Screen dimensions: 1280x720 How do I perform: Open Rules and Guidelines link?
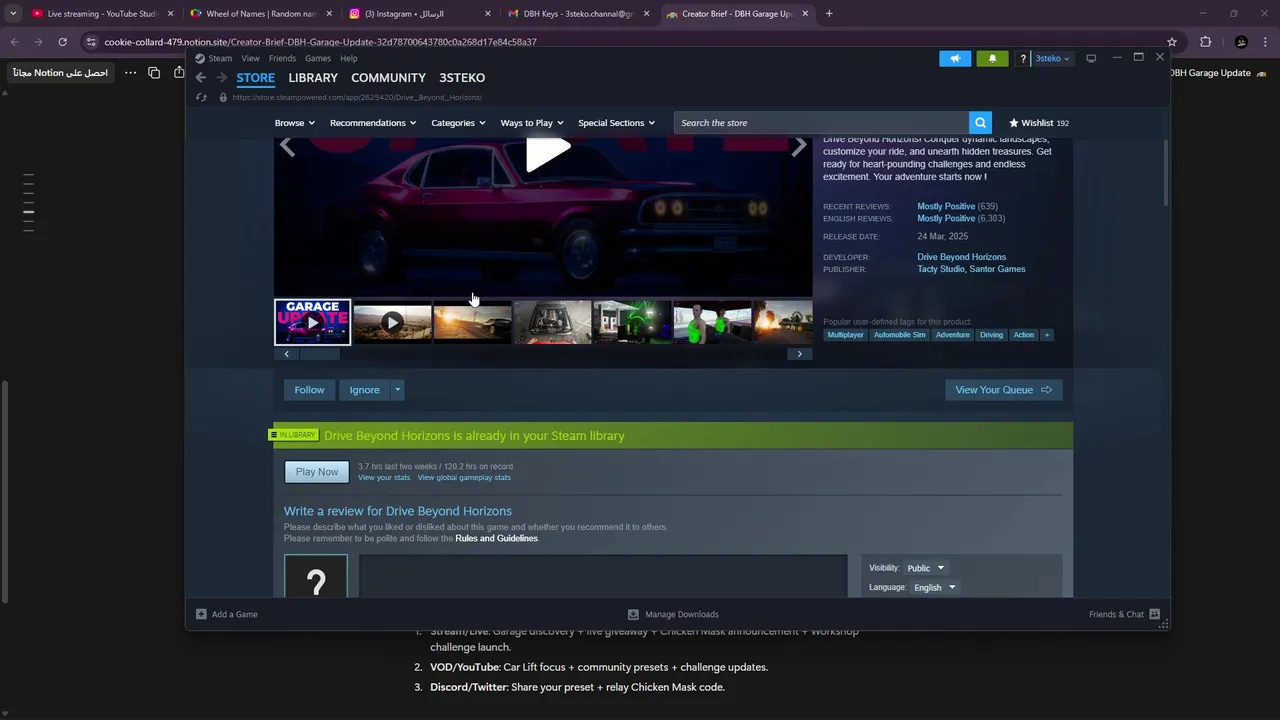(x=496, y=539)
